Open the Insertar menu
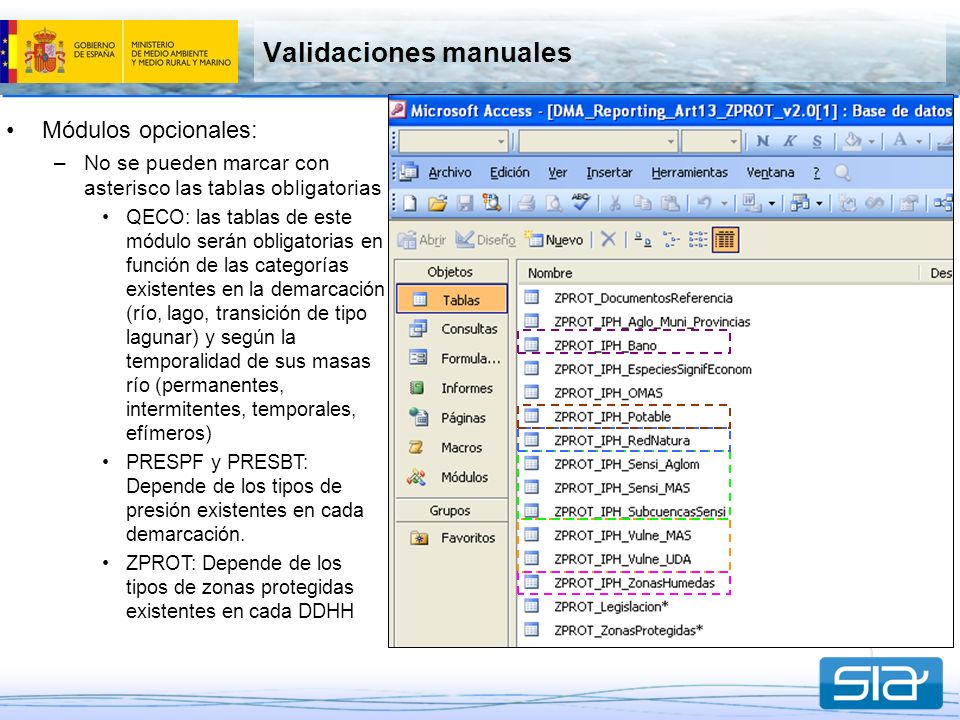 click(x=609, y=173)
